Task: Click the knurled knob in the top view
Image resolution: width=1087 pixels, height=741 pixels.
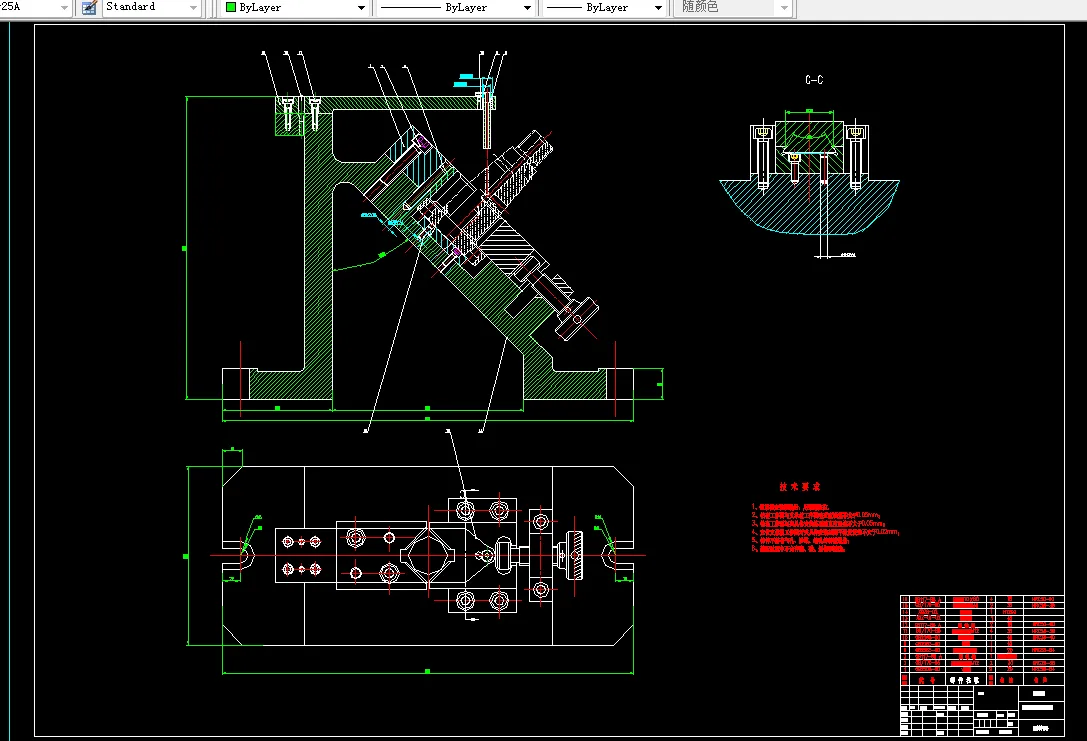Action: [x=576, y=553]
